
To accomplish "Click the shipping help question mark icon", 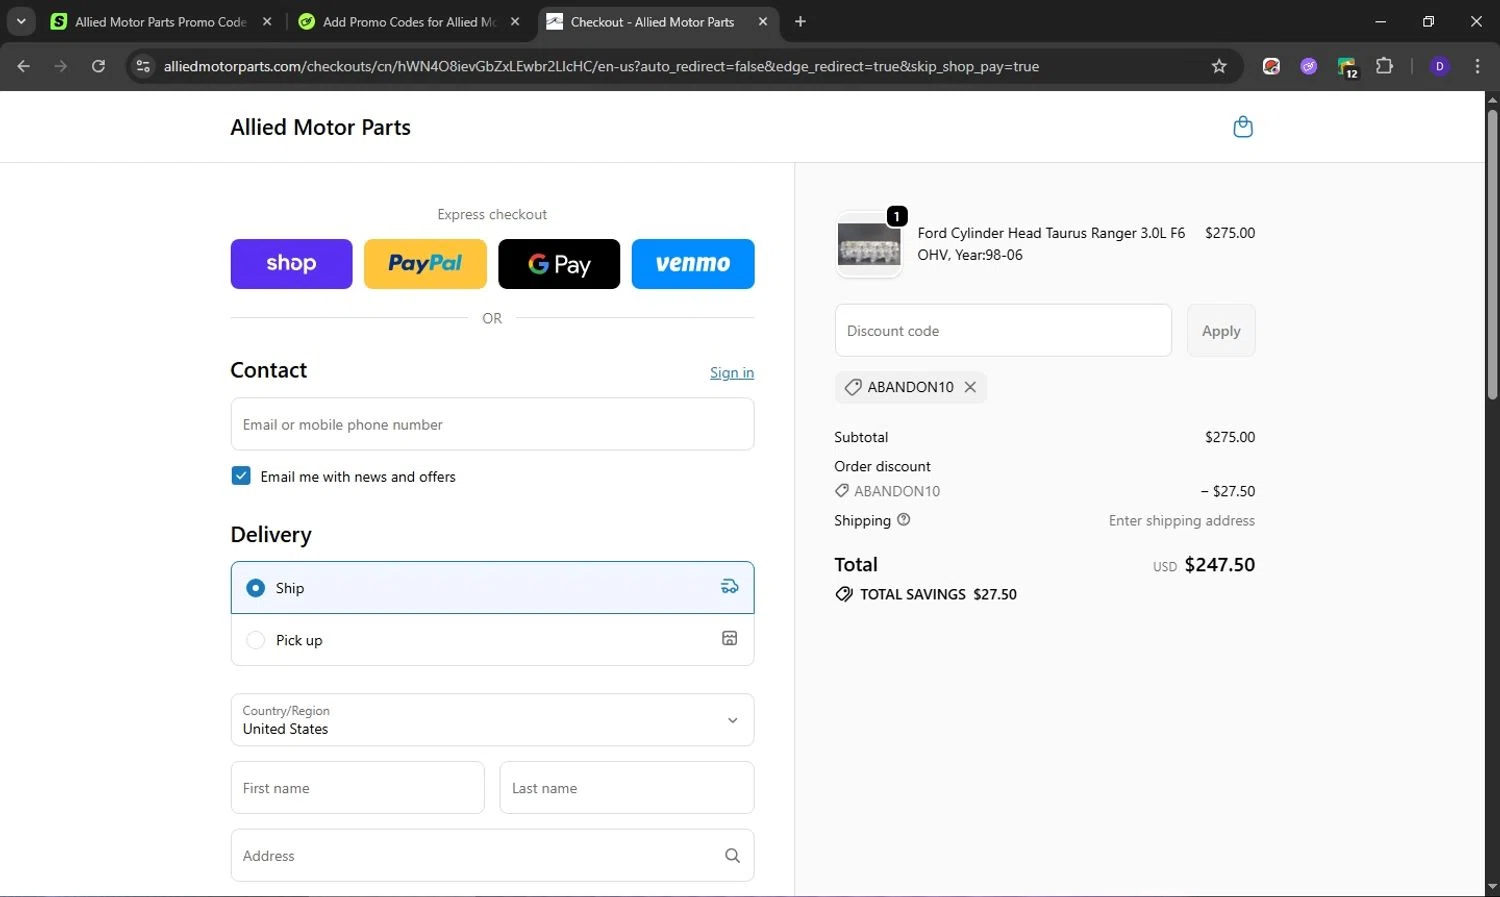I will pyautogui.click(x=904, y=520).
